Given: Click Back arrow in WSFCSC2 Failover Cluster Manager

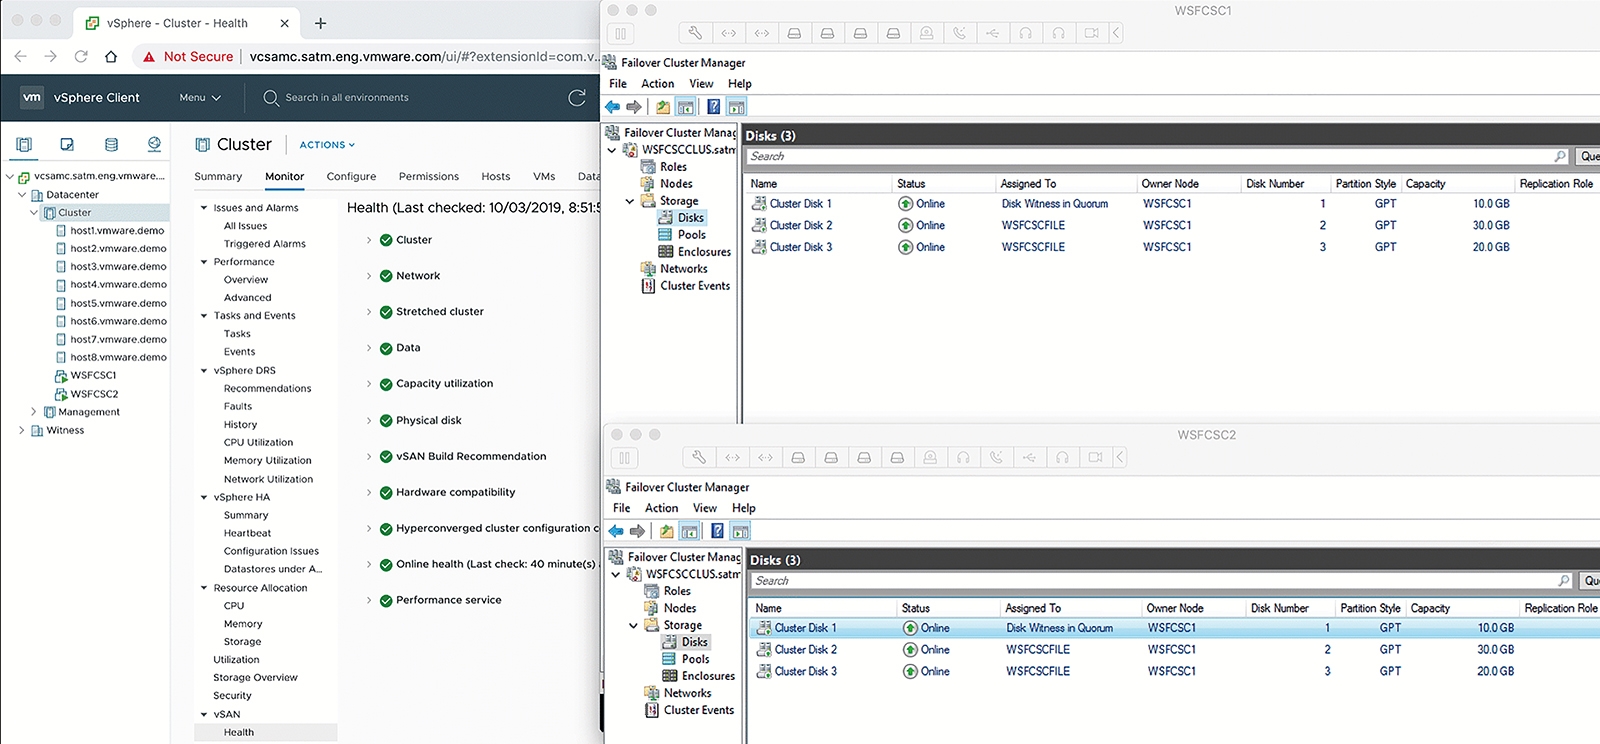Looking at the screenshot, I should [617, 531].
